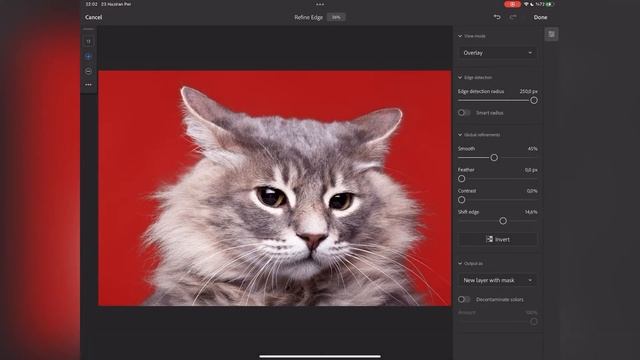Tap the home indicator bar at the bottom
The width and height of the screenshot is (640, 360).
coord(320,356)
